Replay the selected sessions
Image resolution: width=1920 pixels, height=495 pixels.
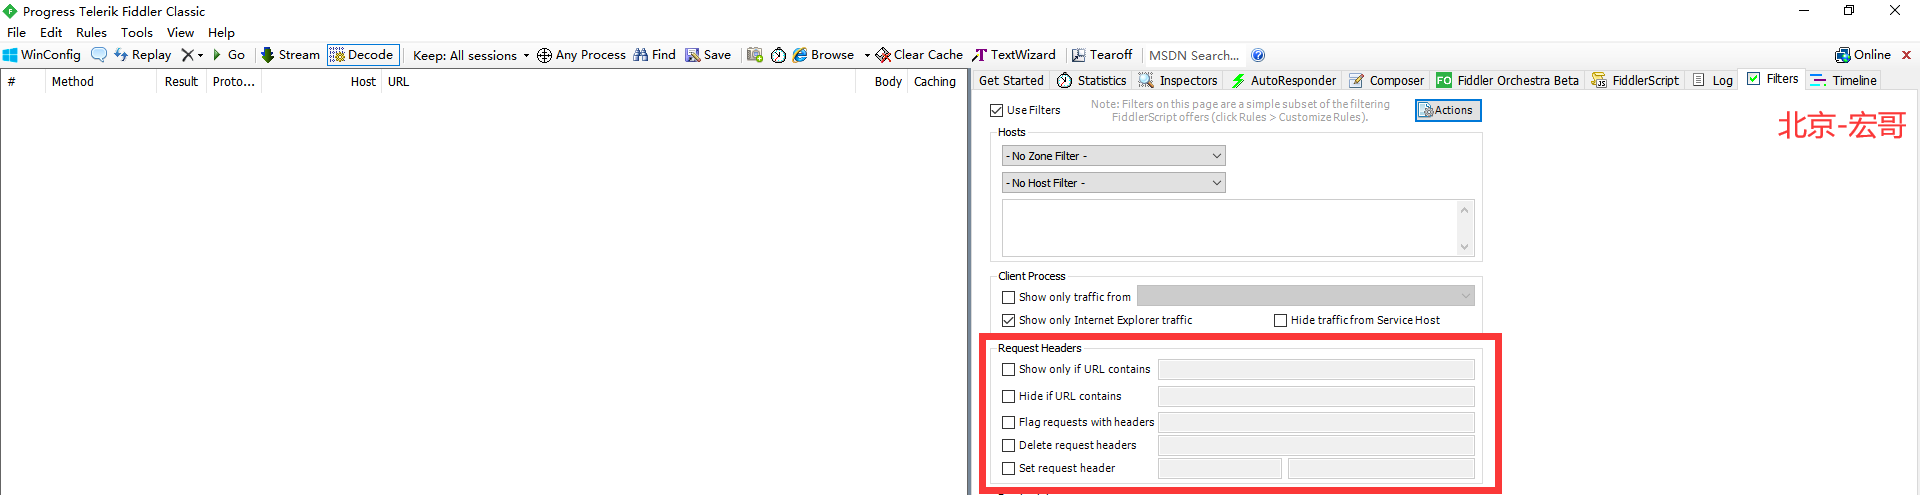pos(143,55)
